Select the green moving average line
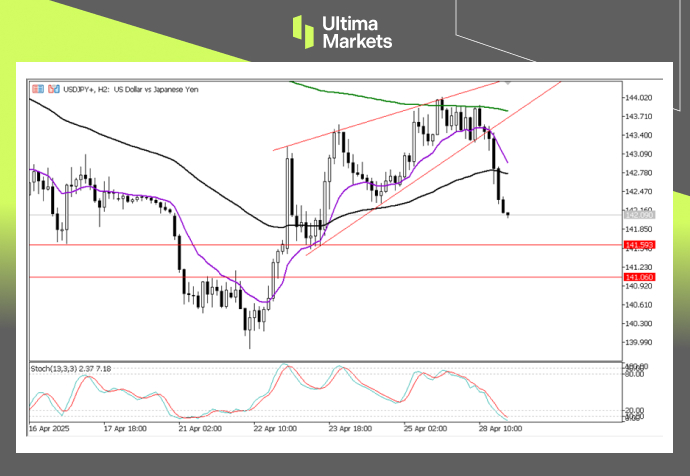 click(400, 102)
